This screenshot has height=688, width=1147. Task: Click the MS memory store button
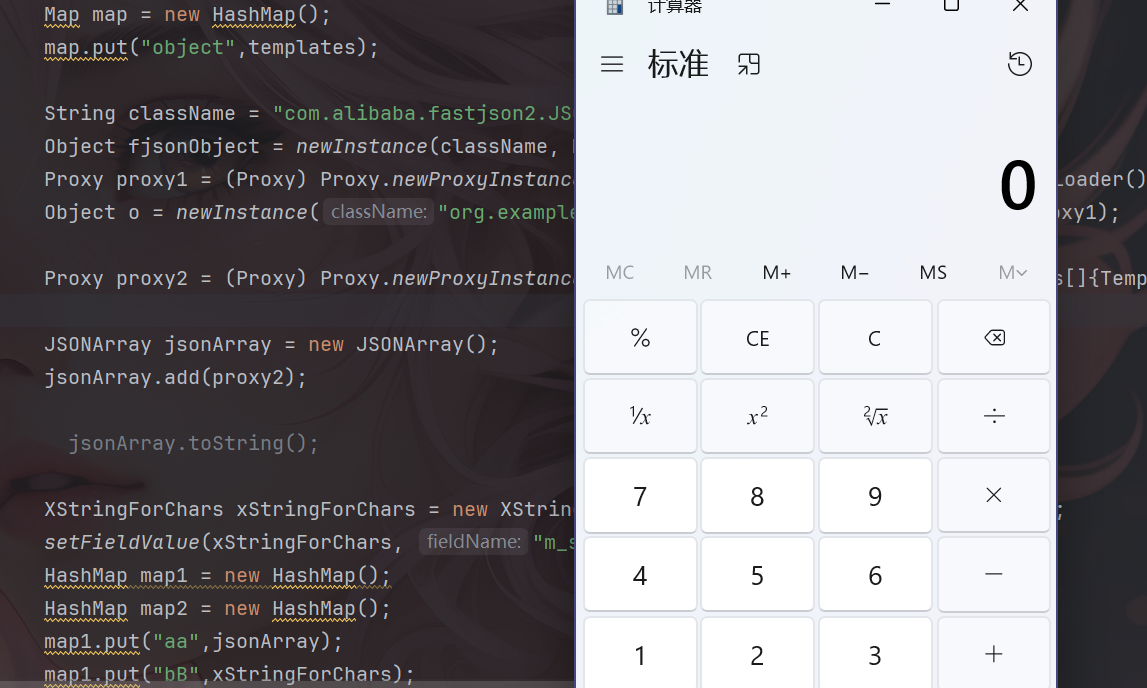pyautogui.click(x=933, y=273)
